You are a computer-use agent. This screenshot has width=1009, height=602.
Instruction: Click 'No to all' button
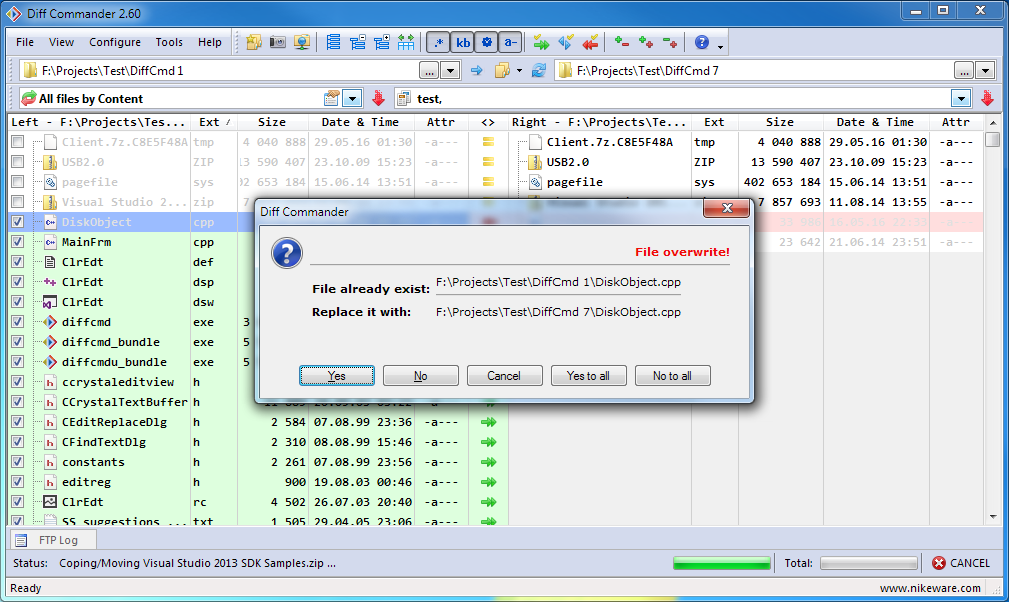[x=672, y=376]
